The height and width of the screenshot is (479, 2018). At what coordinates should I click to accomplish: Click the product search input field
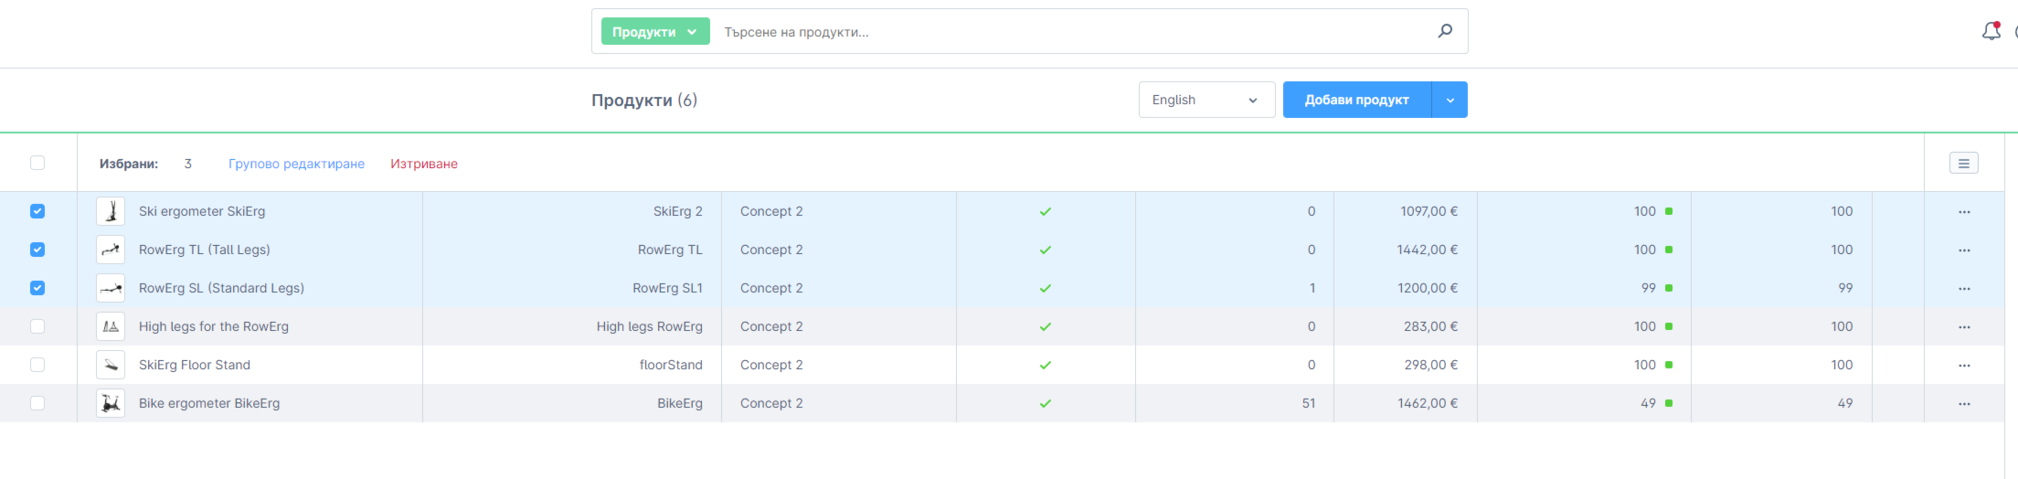[1070, 32]
